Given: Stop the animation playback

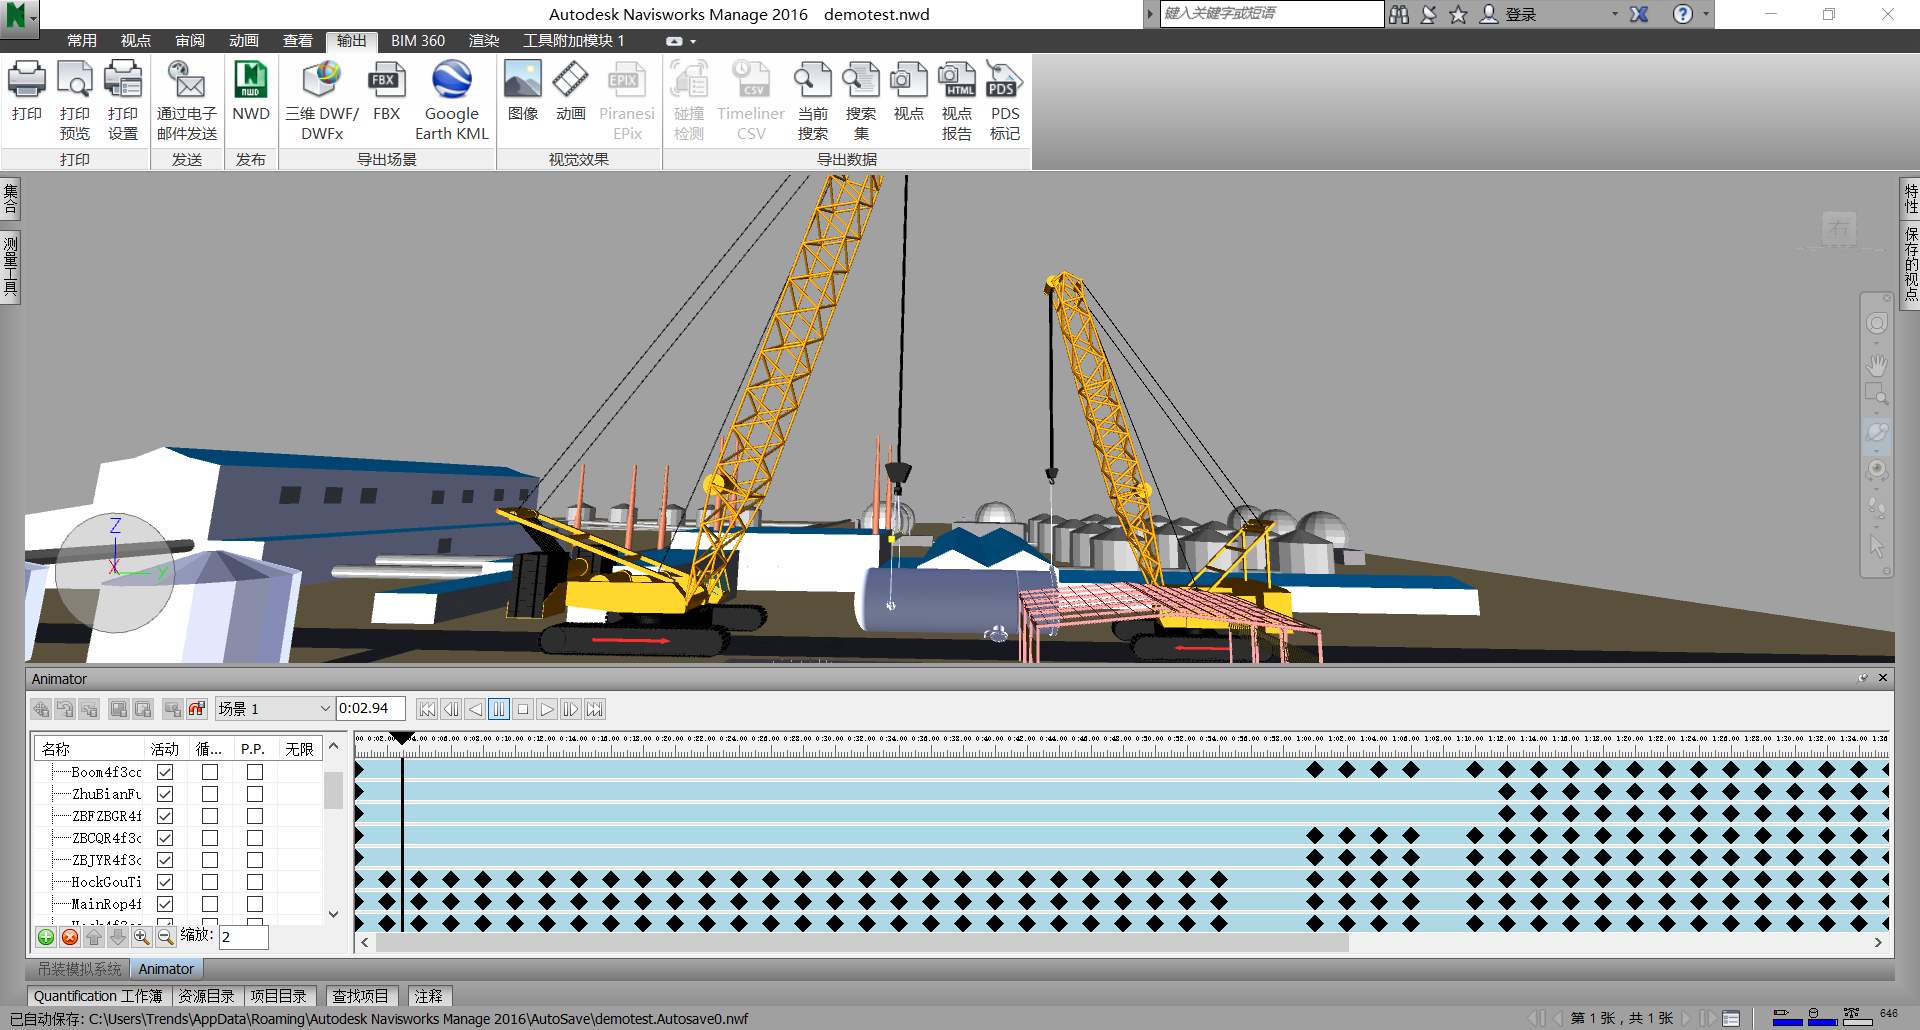Looking at the screenshot, I should pyautogui.click(x=523, y=709).
